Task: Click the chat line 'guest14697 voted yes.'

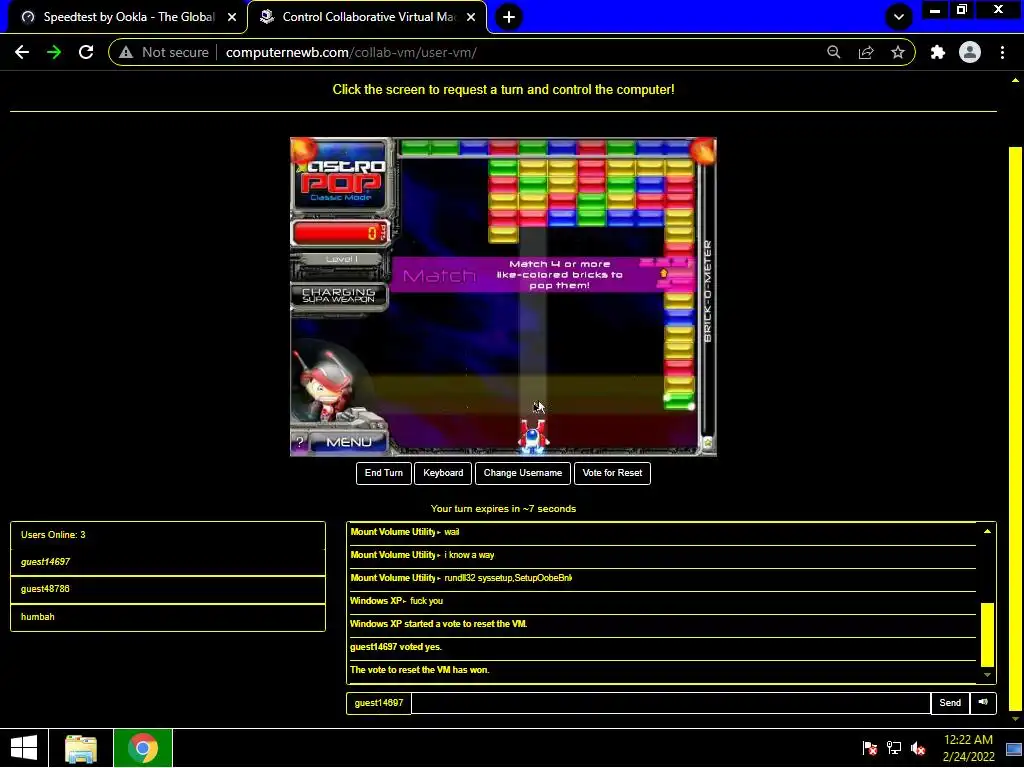Action: pos(396,647)
